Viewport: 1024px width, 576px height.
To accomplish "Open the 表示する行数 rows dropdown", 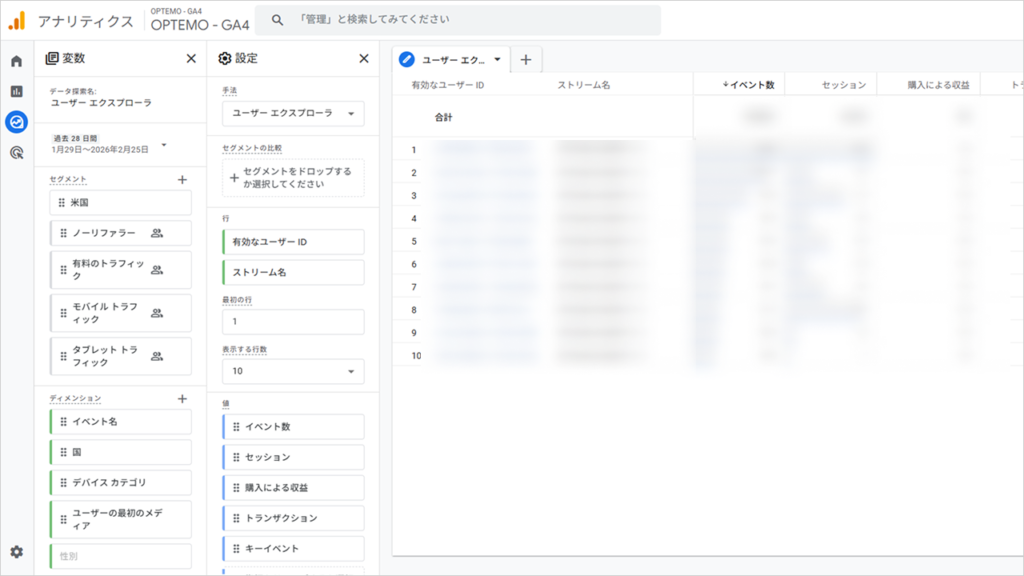I will tap(293, 370).
